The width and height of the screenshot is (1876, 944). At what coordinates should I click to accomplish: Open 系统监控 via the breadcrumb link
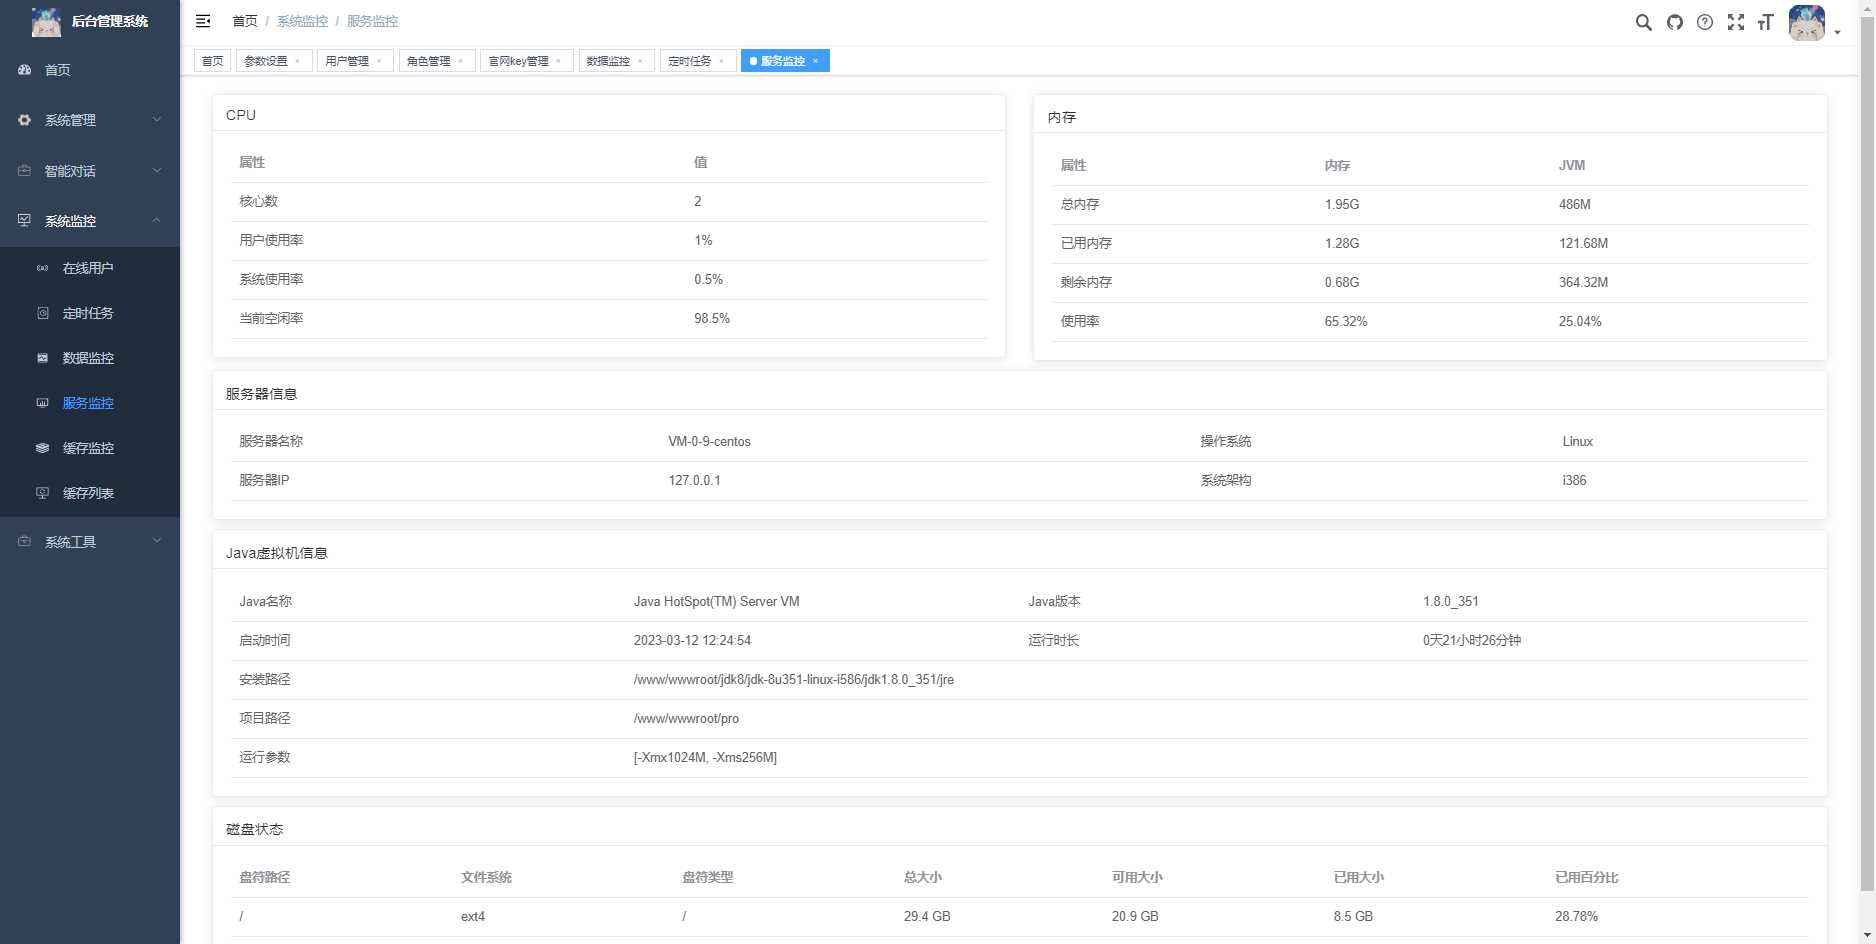click(x=303, y=21)
